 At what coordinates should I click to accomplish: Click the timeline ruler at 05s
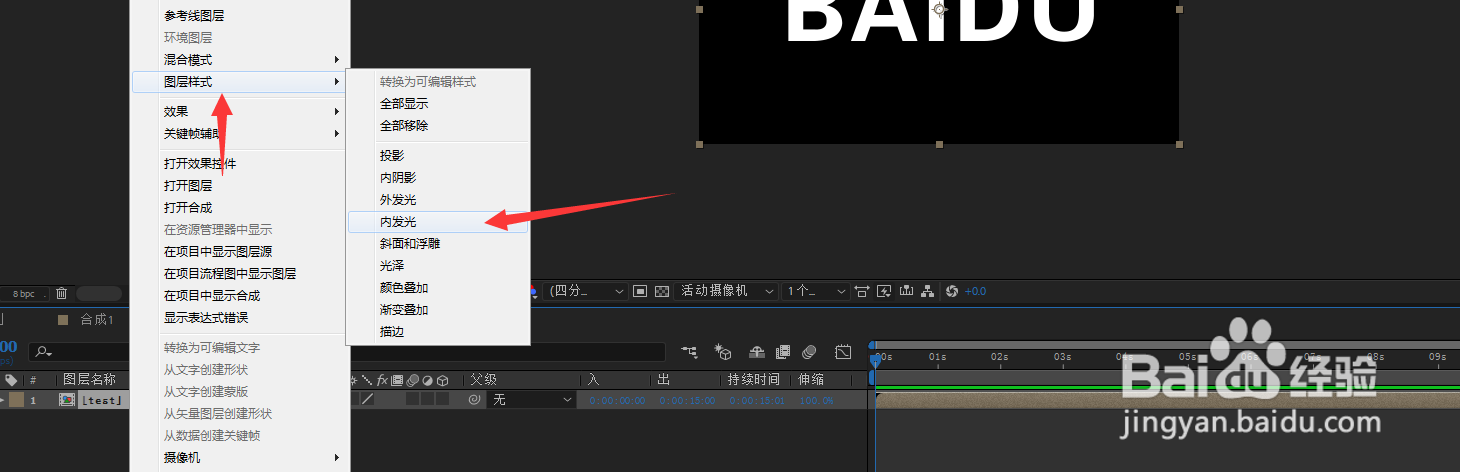1187,356
